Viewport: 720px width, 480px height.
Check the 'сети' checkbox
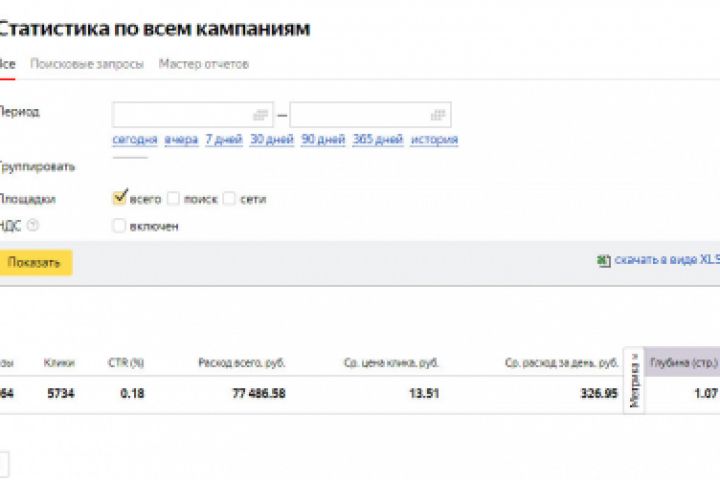(x=230, y=198)
